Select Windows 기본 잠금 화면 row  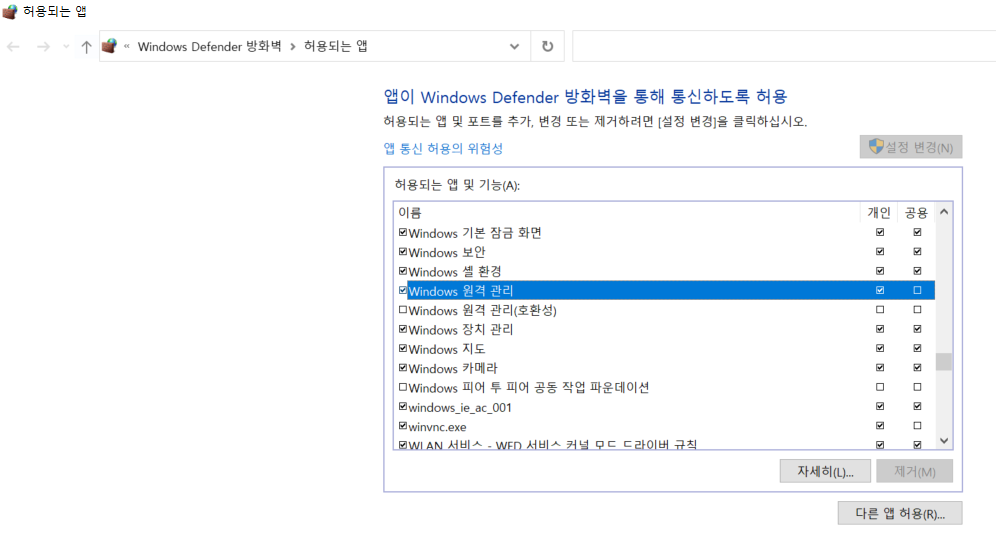coord(664,233)
